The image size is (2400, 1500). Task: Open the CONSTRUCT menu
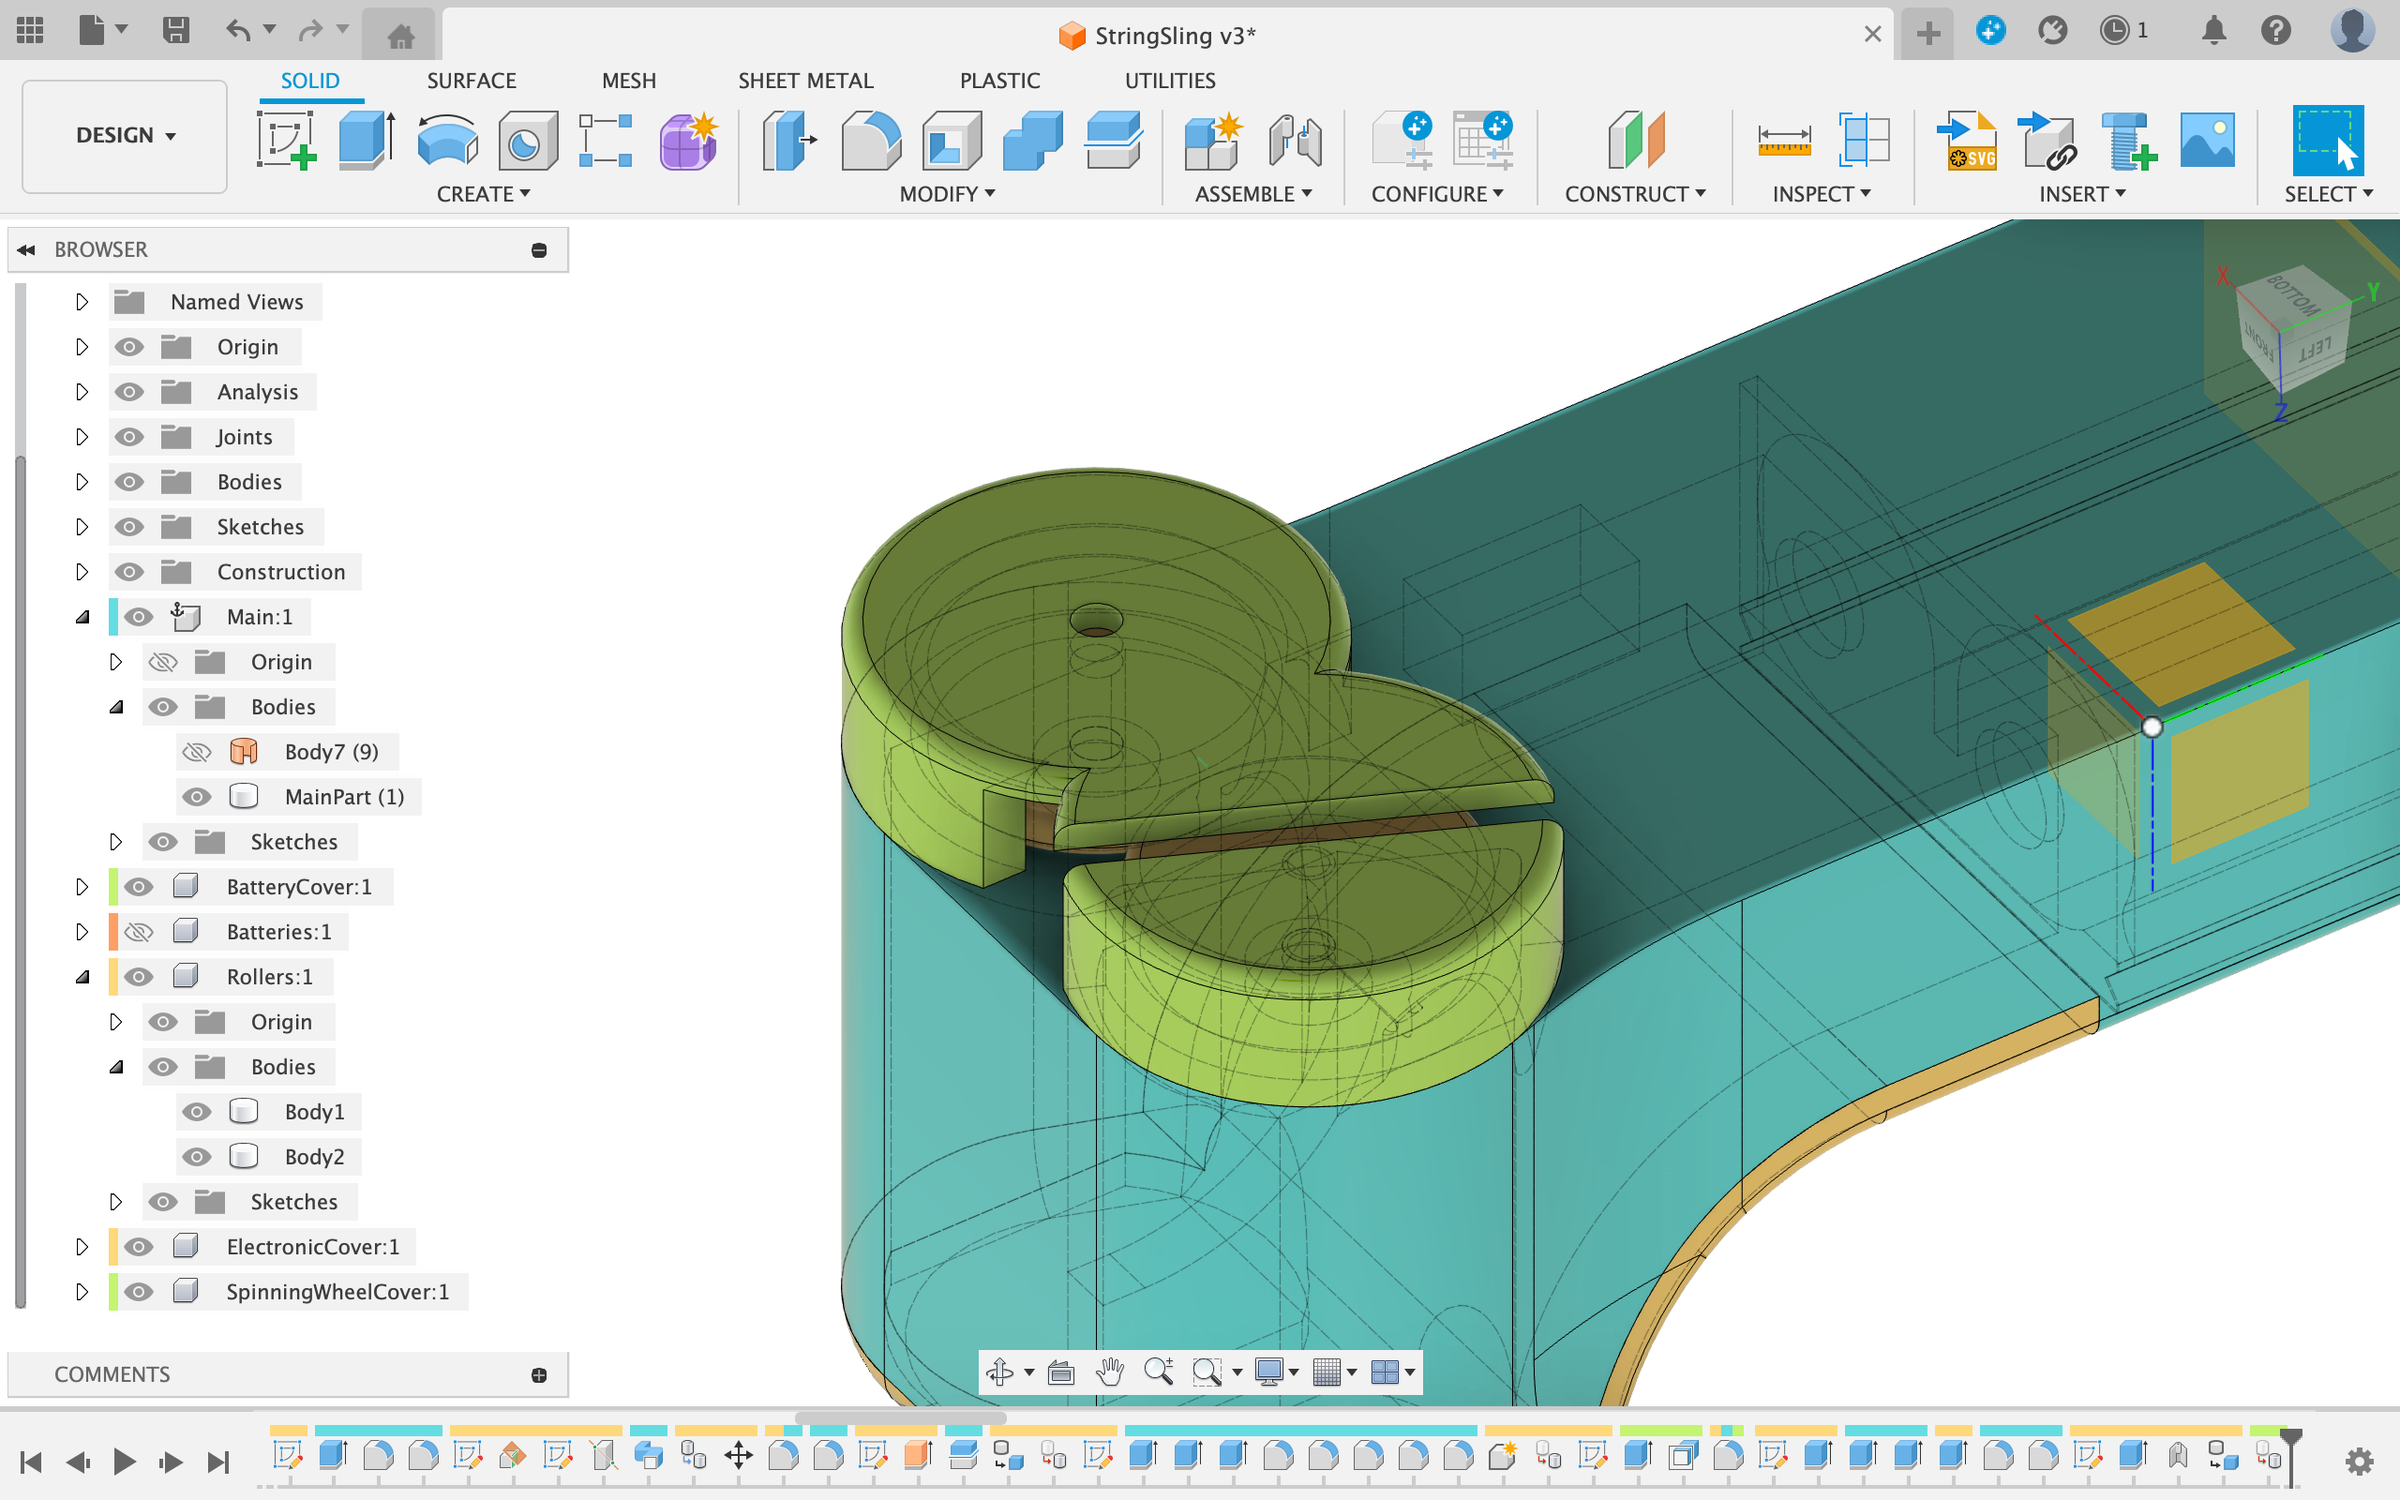[x=1634, y=194]
